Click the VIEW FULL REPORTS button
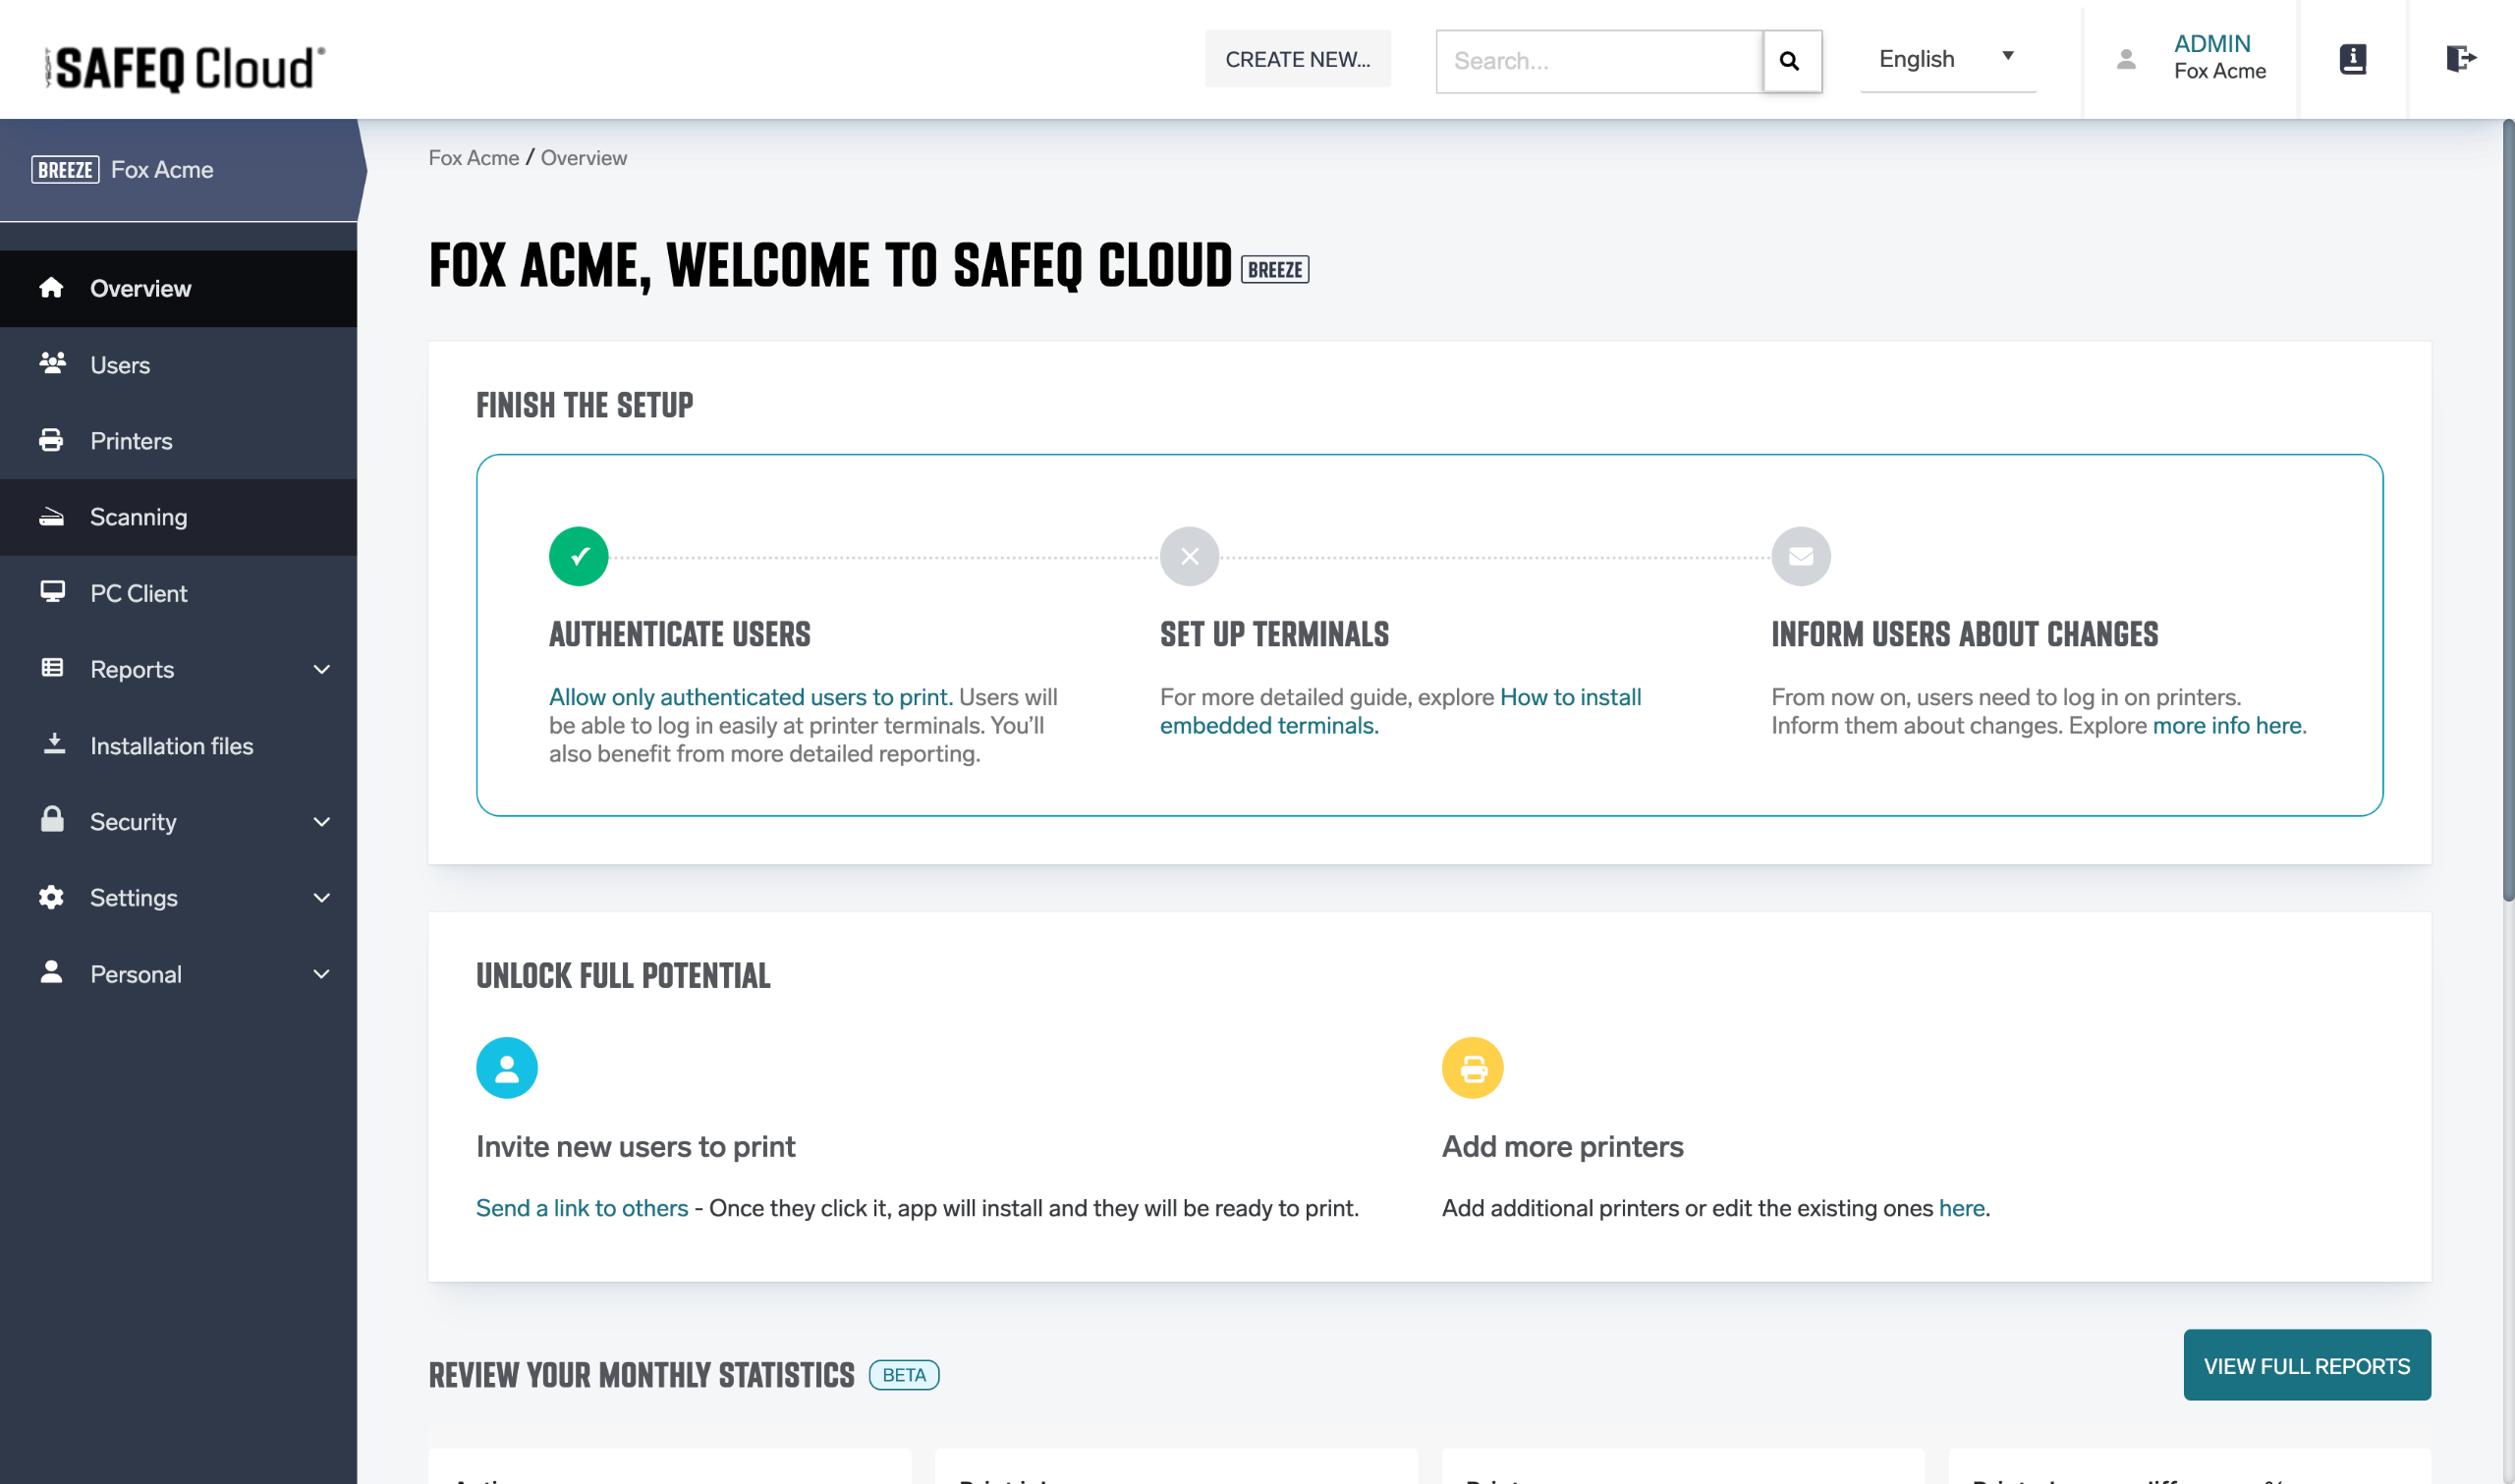2515x1484 pixels. pyautogui.click(x=2306, y=1365)
